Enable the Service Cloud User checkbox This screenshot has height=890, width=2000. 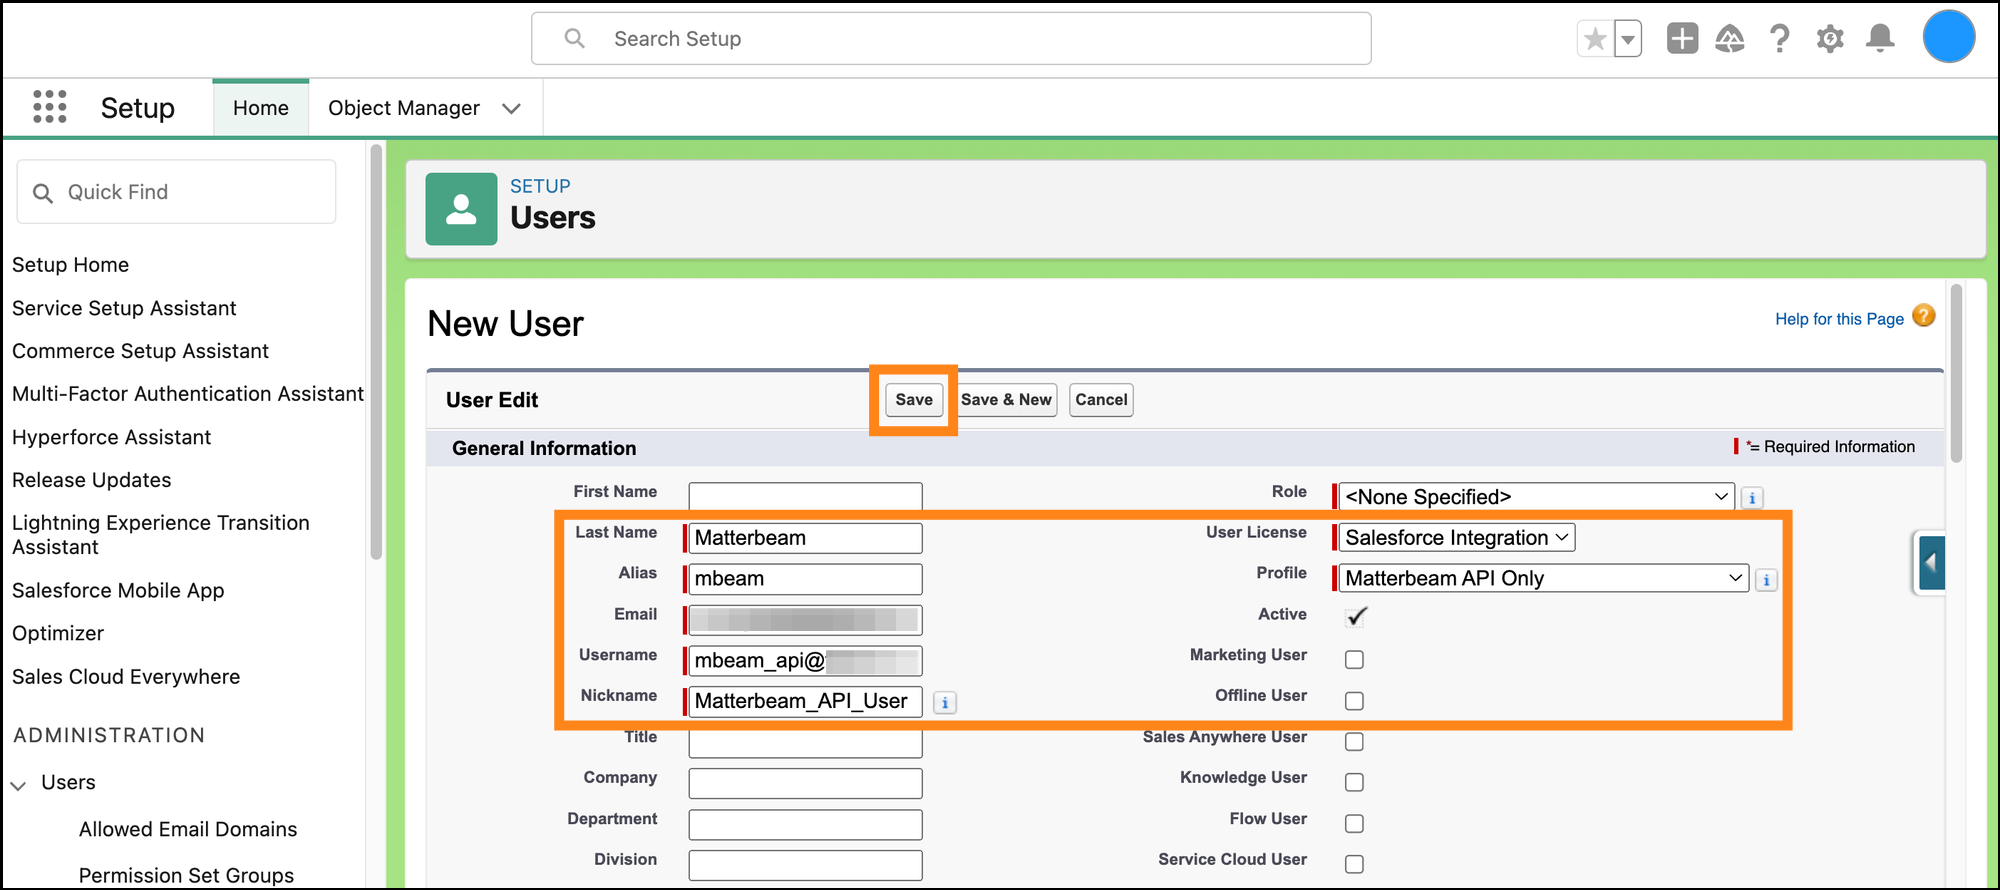1354,864
